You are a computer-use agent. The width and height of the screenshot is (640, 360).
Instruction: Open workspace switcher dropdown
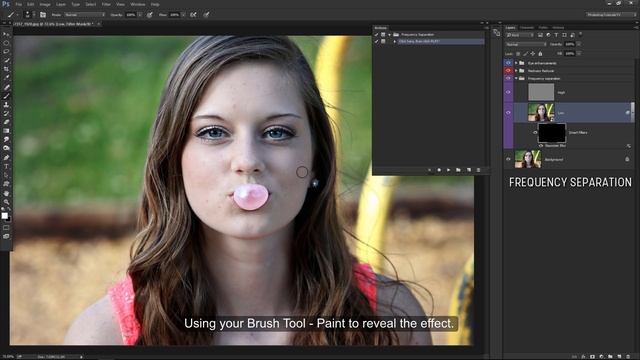(611, 15)
